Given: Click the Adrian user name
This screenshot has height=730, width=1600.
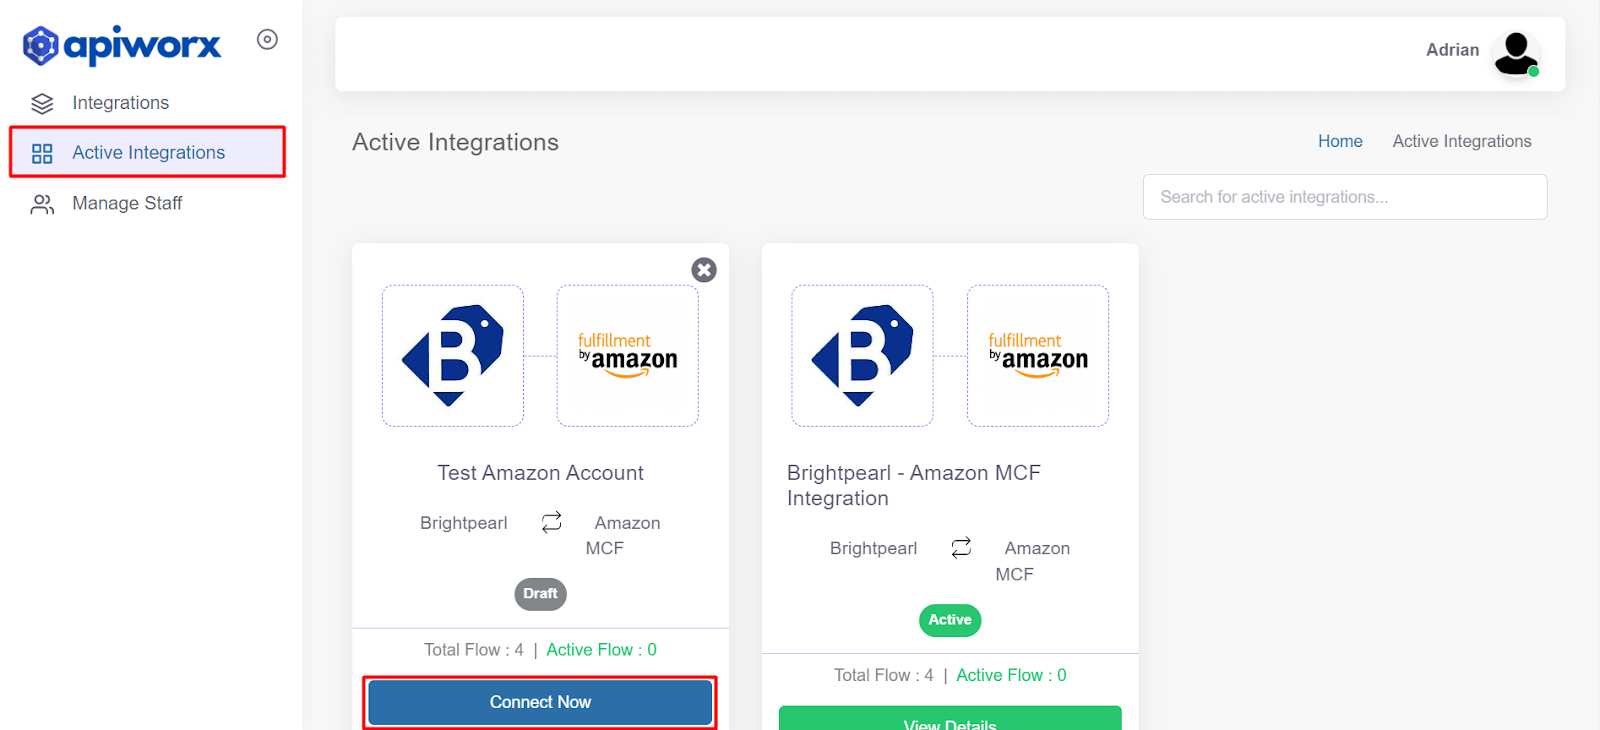Looking at the screenshot, I should tap(1452, 50).
